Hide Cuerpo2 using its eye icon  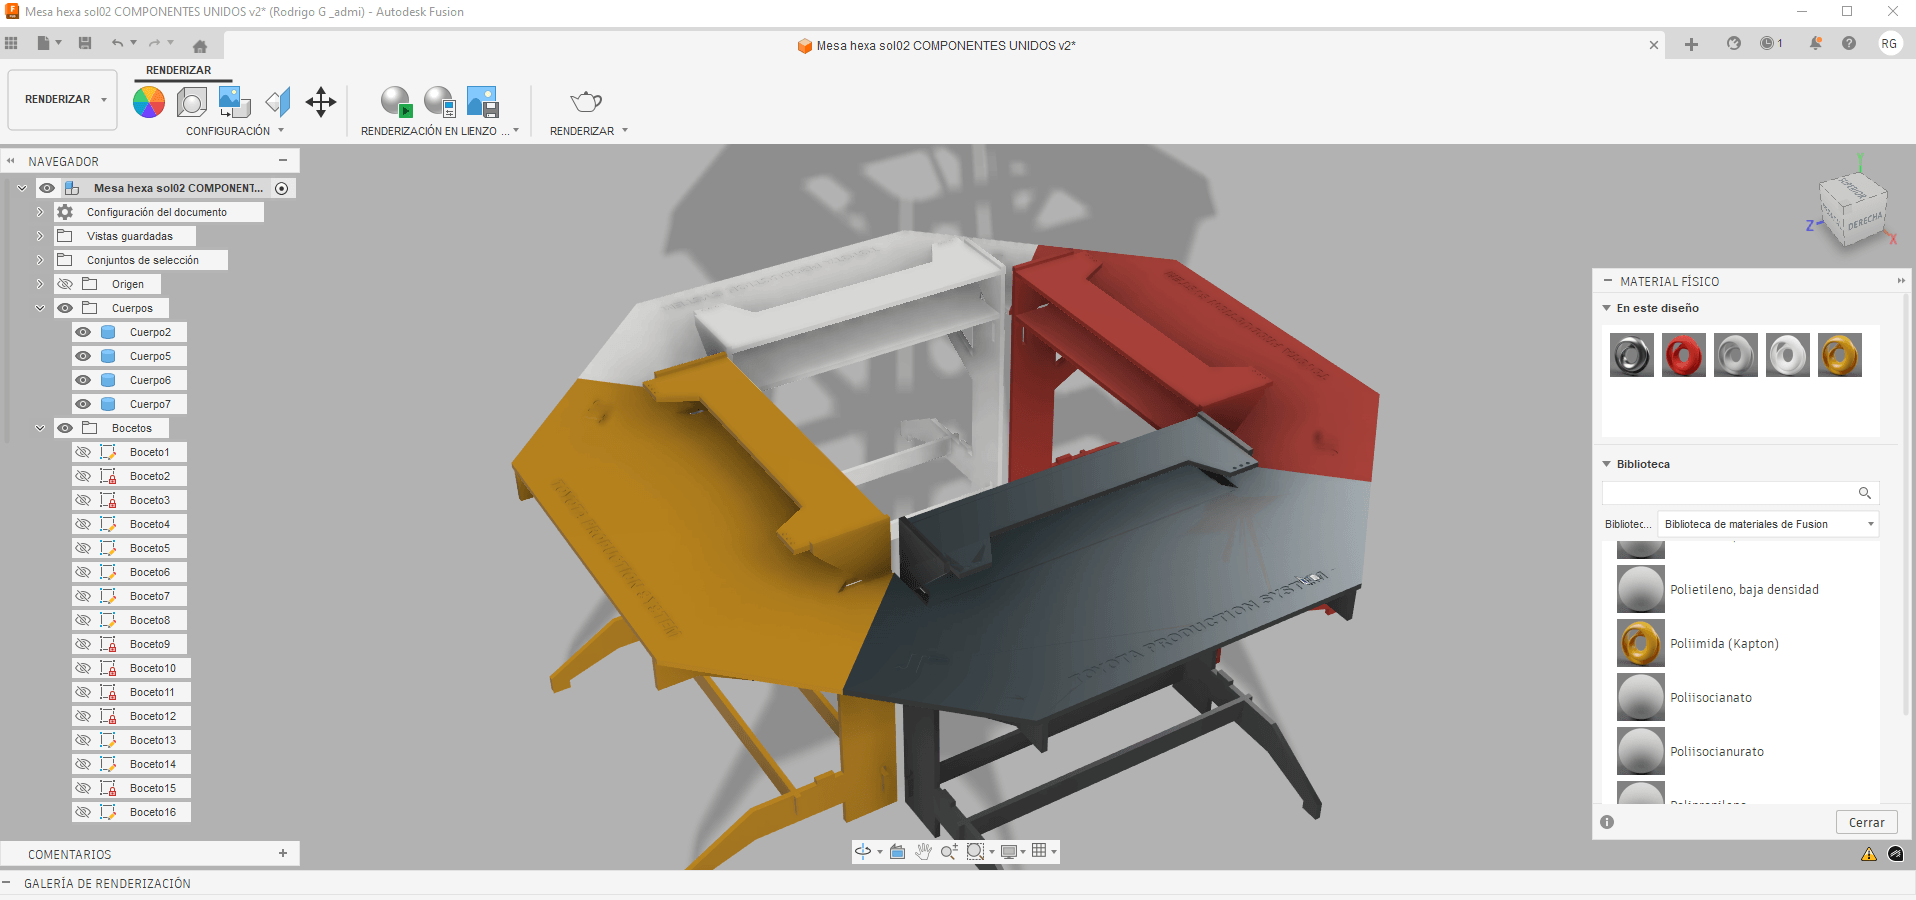tap(83, 332)
